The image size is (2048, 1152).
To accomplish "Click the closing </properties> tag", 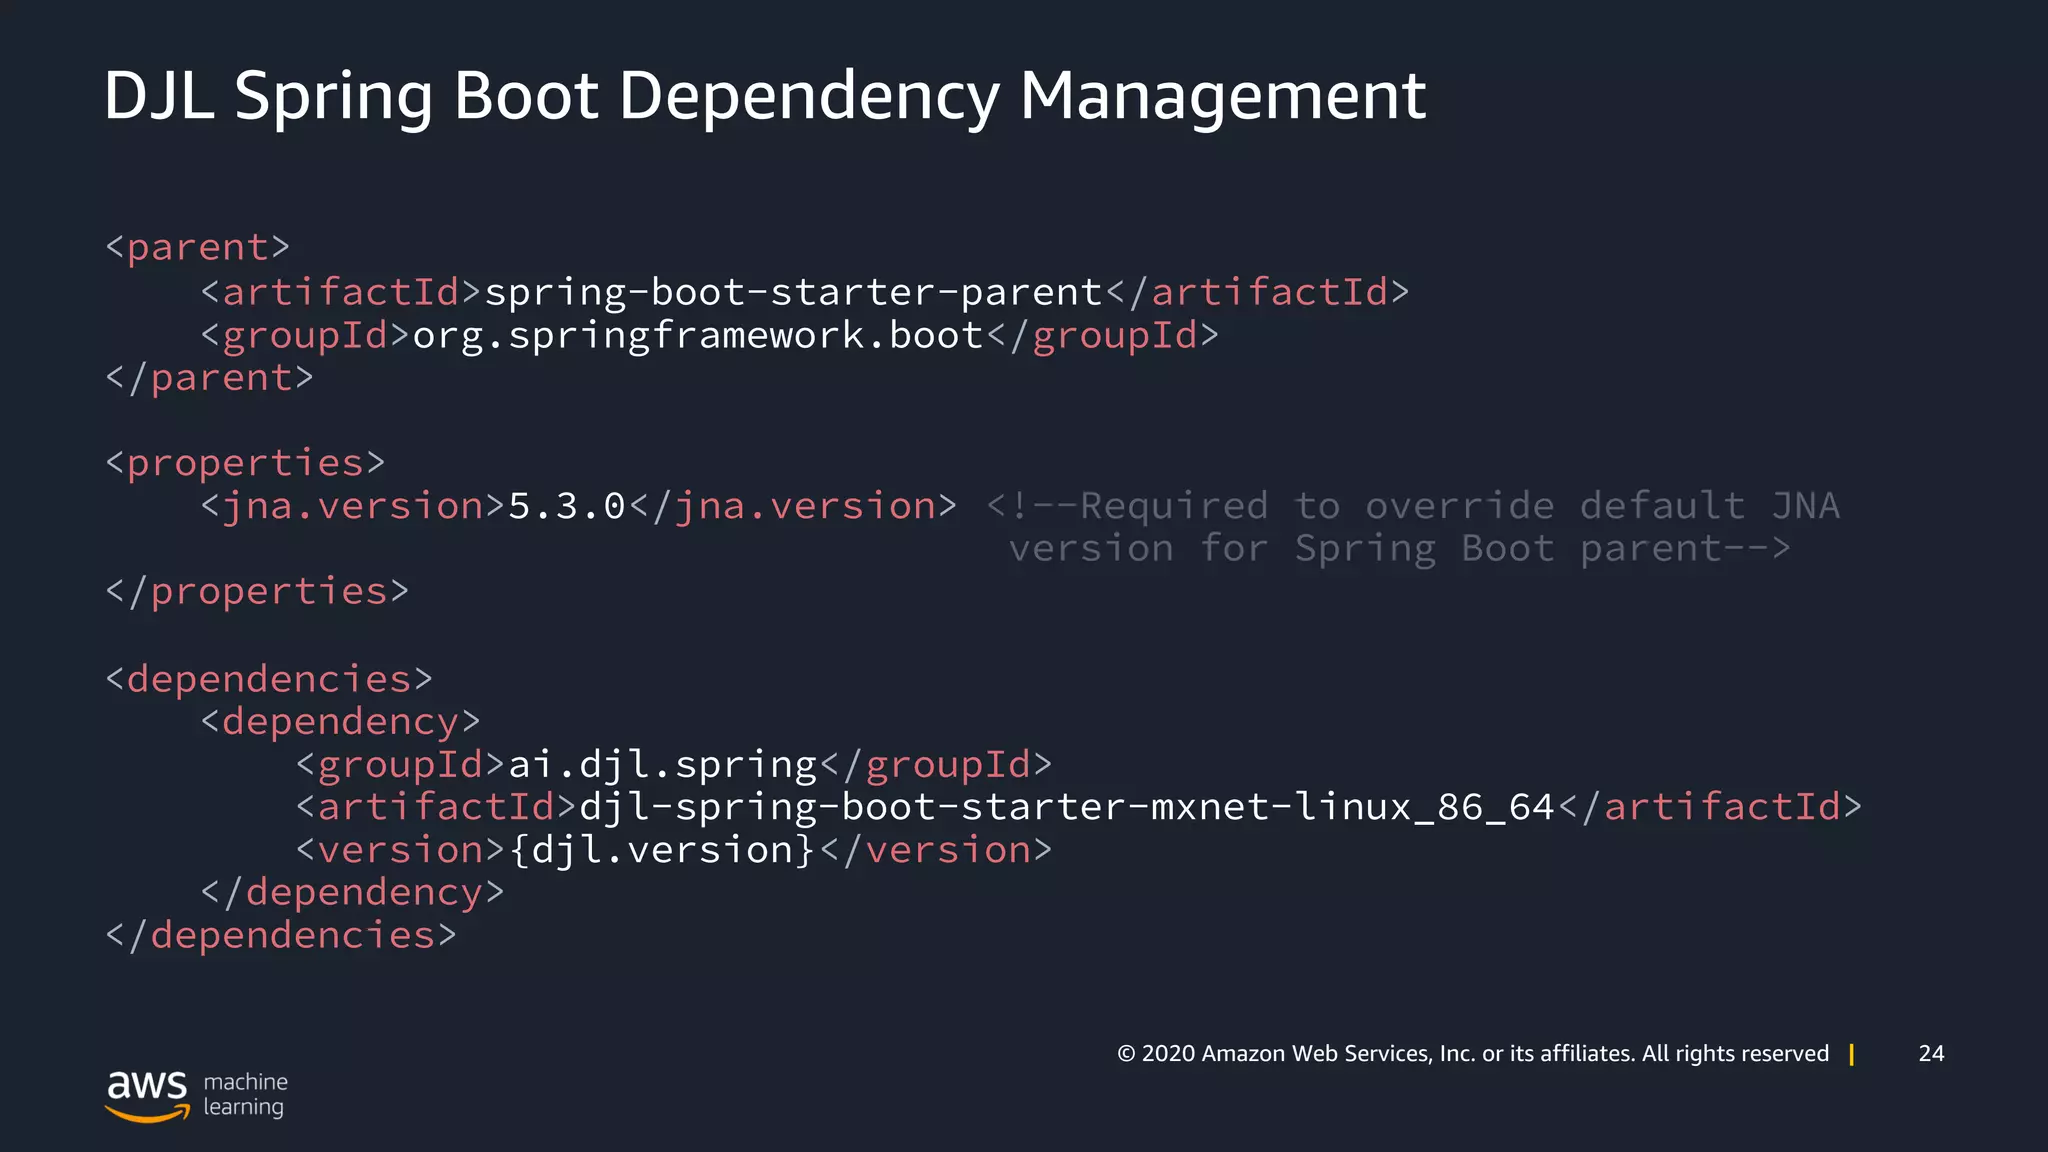I will click(257, 592).
